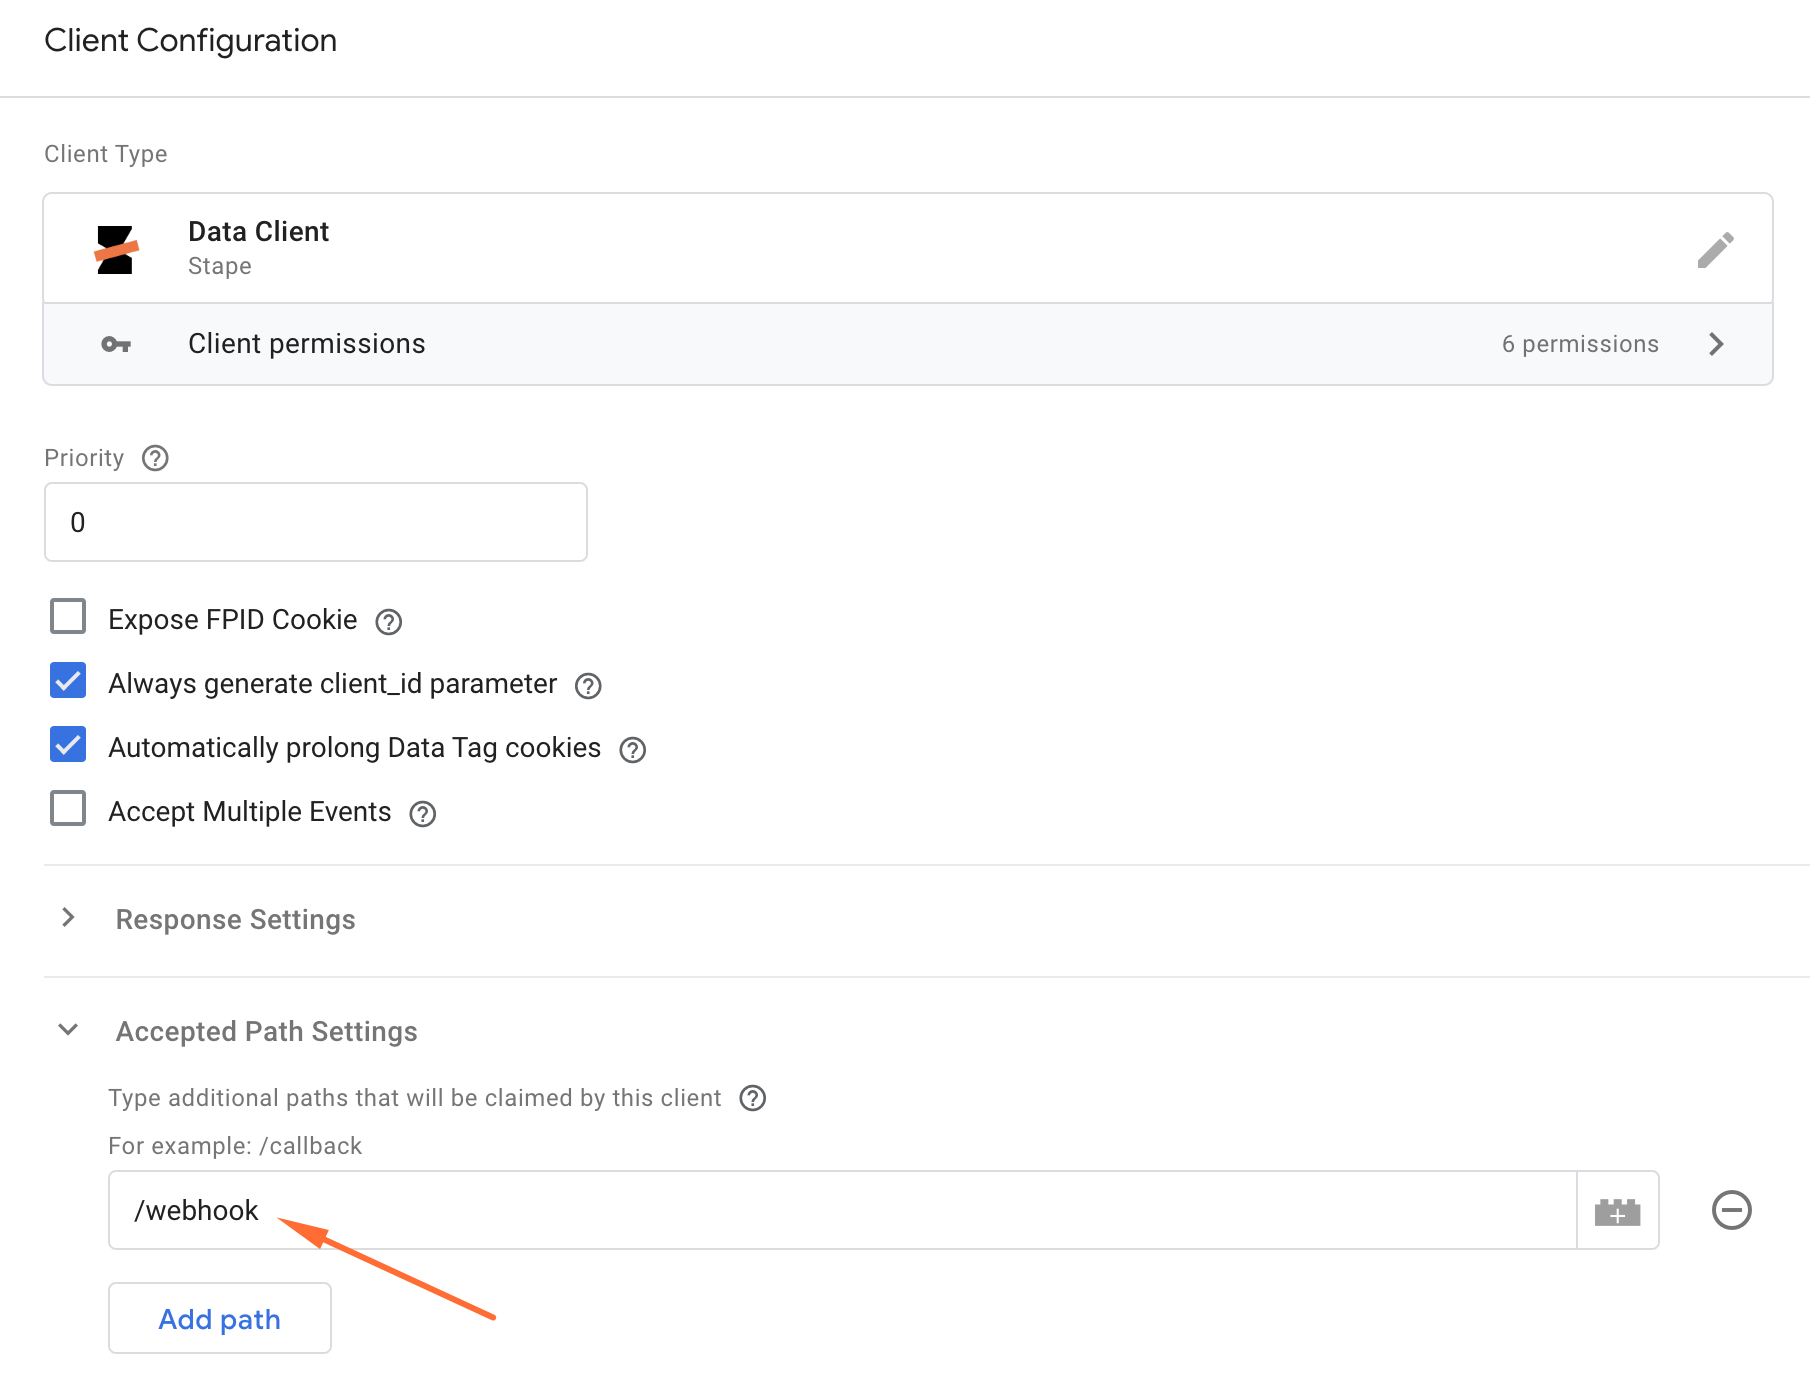This screenshot has height=1374, width=1810.
Task: Click the 'Client Configuration' heading
Action: tap(191, 40)
